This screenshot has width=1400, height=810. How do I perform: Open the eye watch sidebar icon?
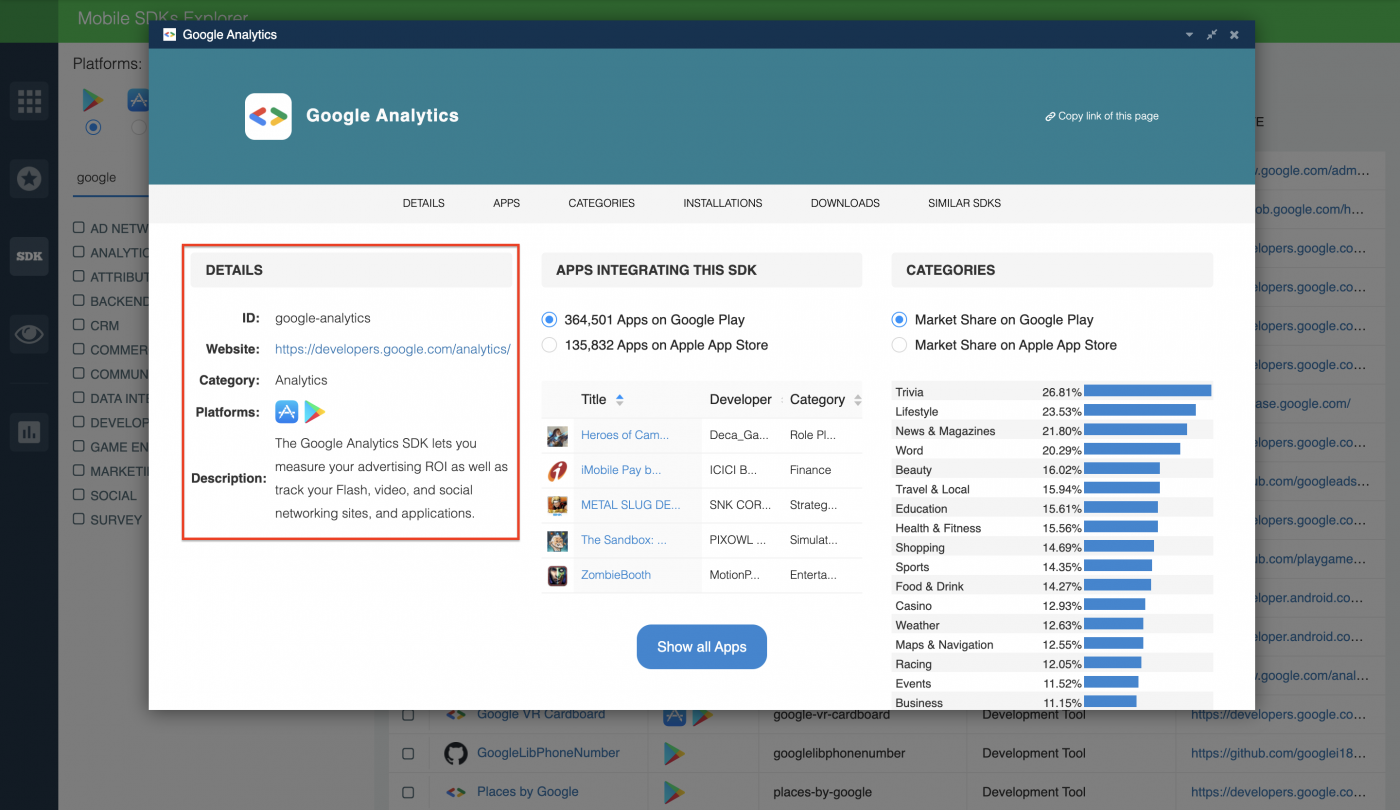(x=29, y=334)
